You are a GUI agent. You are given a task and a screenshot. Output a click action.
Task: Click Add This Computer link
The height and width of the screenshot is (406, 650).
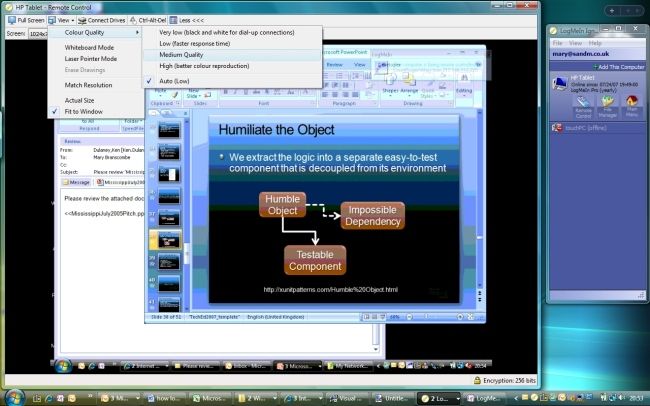click(x=619, y=67)
